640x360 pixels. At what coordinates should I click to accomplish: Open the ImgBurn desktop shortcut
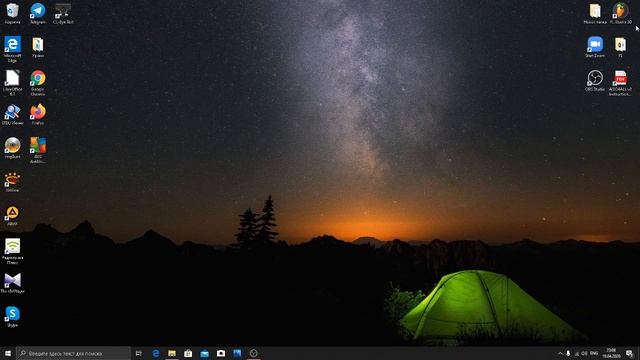point(12,148)
